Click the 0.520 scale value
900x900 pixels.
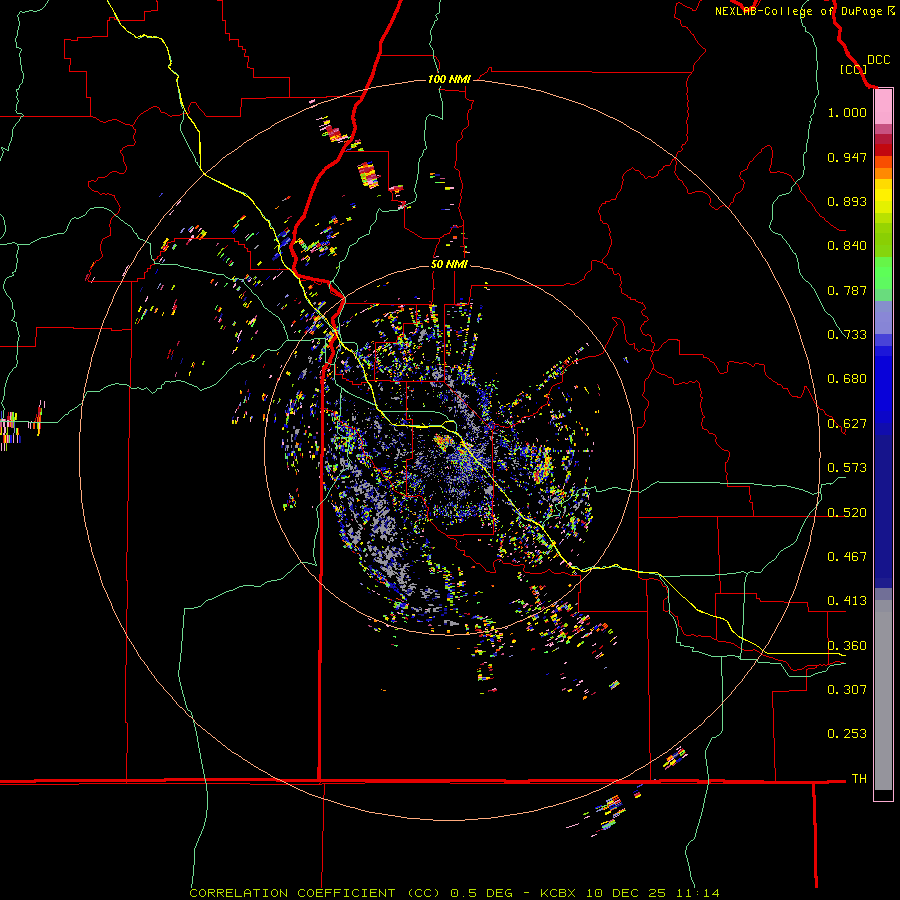[847, 513]
